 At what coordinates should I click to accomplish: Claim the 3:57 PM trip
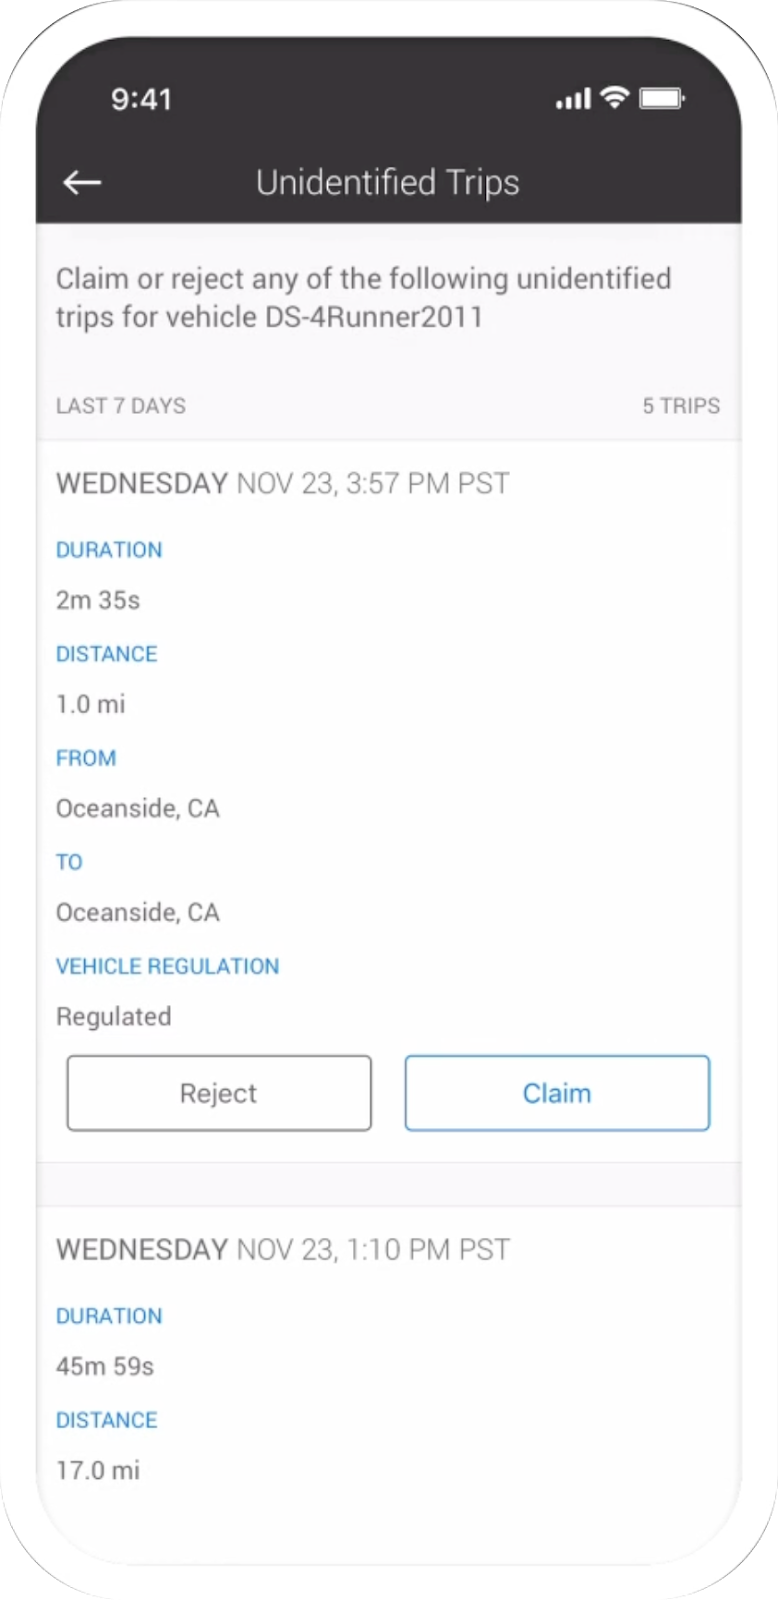click(557, 1093)
